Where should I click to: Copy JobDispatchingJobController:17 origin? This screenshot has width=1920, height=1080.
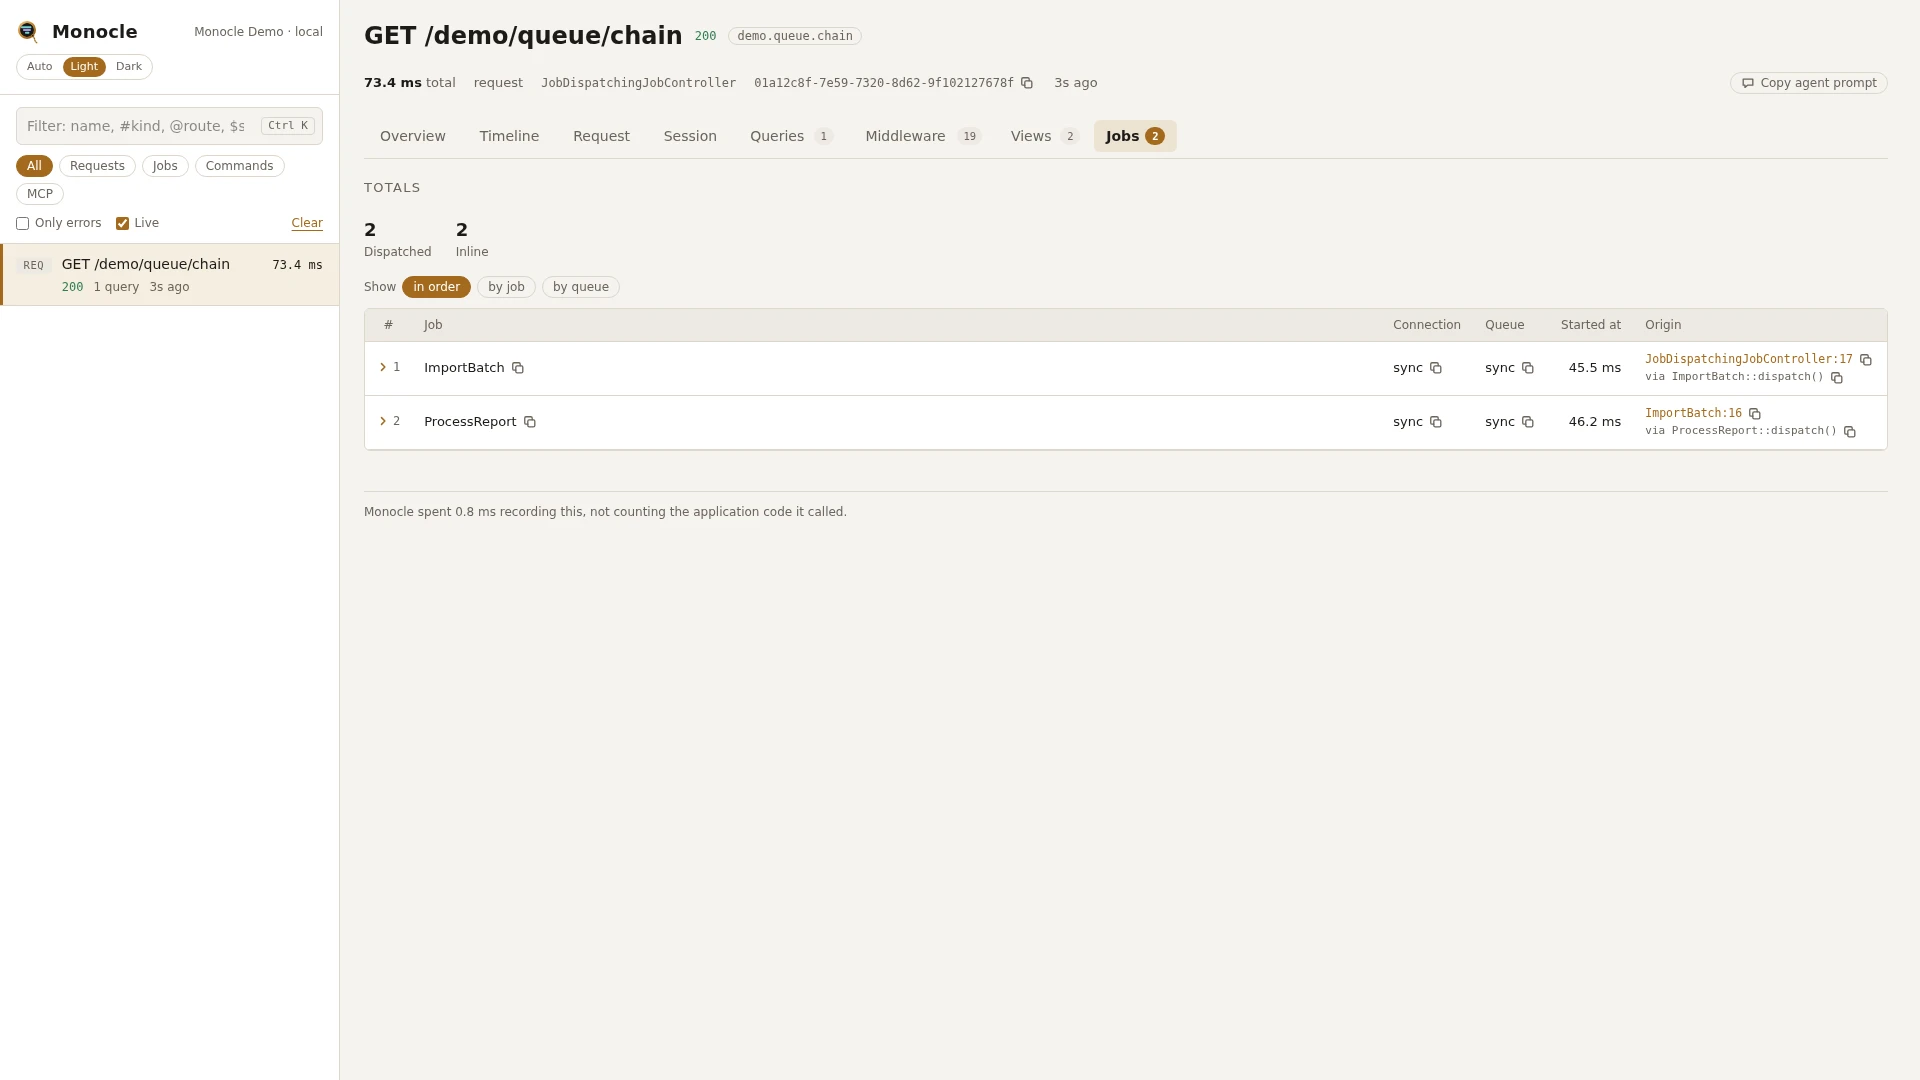coord(1866,360)
